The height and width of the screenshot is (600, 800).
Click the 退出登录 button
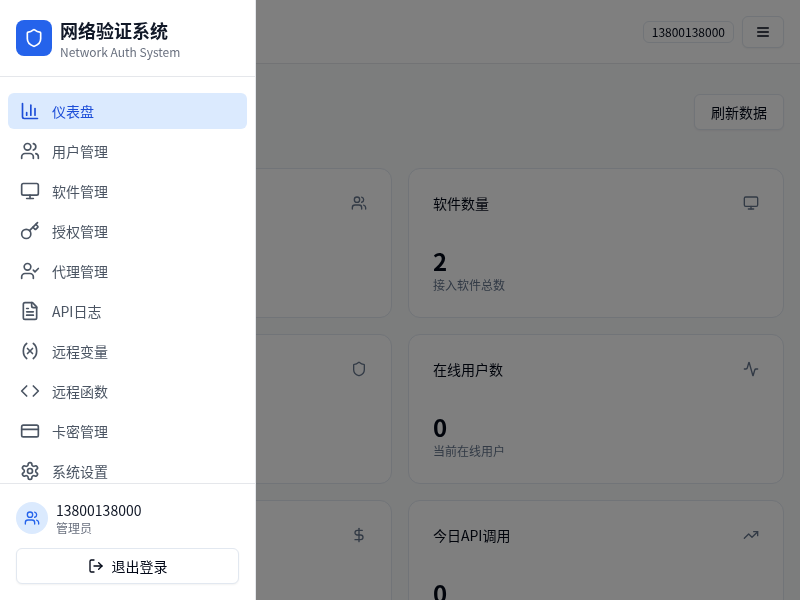pyautogui.click(x=128, y=566)
